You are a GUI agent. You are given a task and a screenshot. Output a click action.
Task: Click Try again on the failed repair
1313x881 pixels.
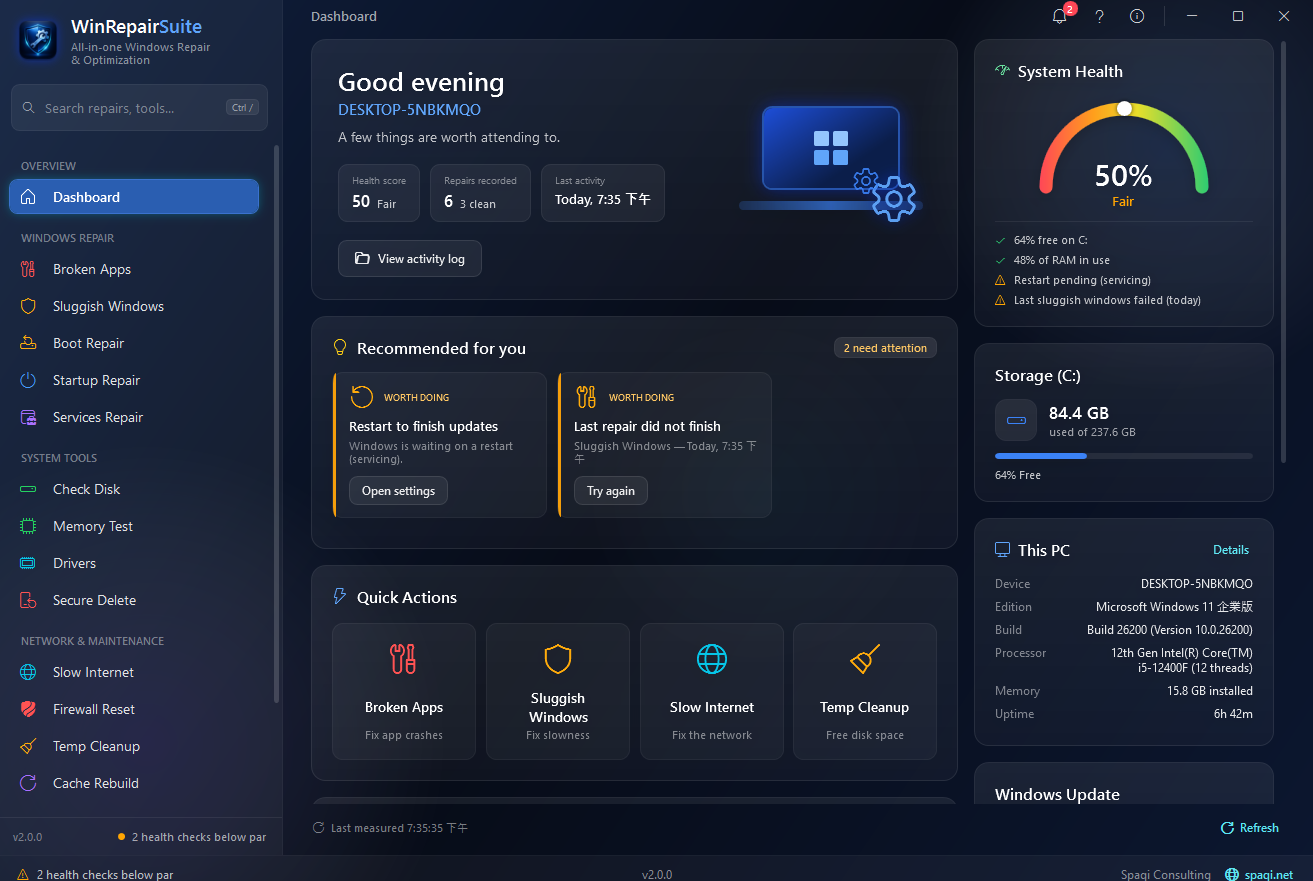611,491
